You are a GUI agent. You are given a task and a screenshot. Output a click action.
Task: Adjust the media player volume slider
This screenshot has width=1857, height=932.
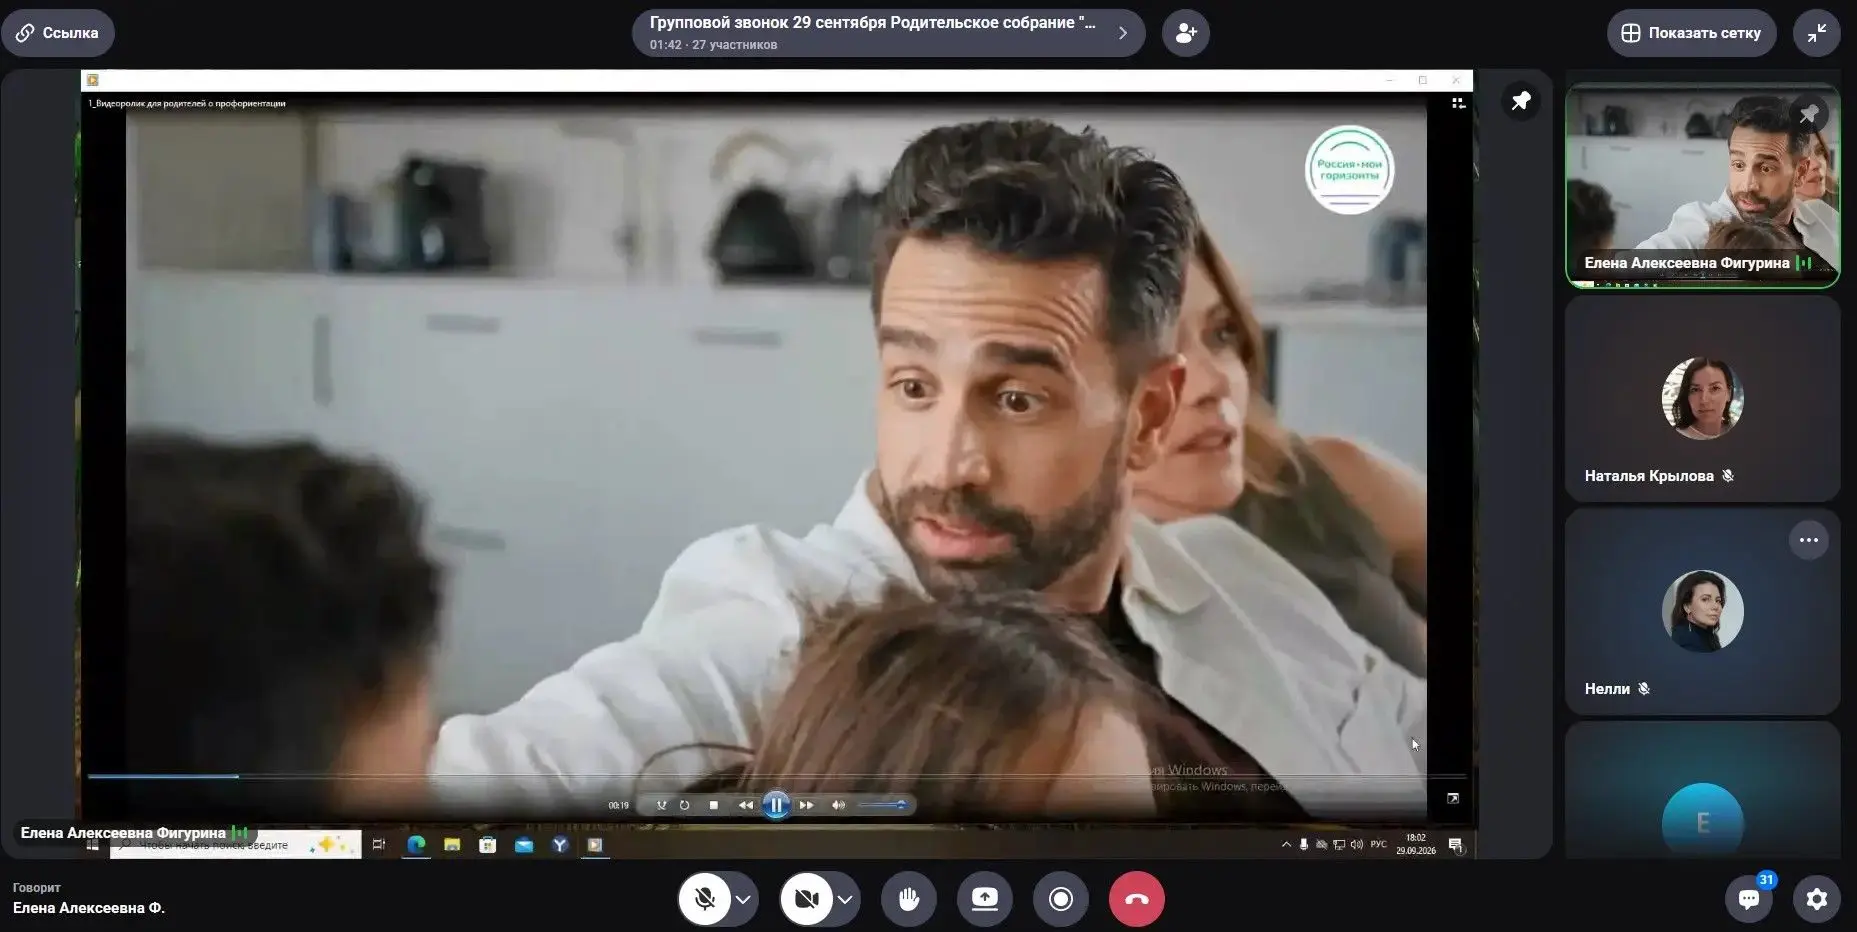click(882, 805)
